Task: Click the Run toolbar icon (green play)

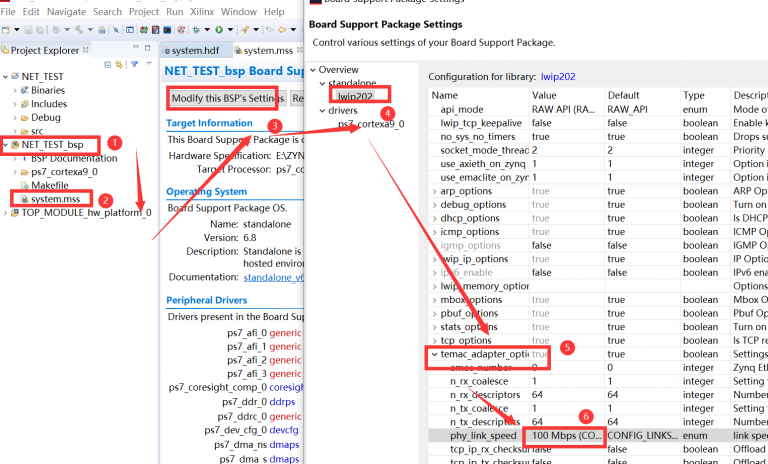Action: [219, 30]
